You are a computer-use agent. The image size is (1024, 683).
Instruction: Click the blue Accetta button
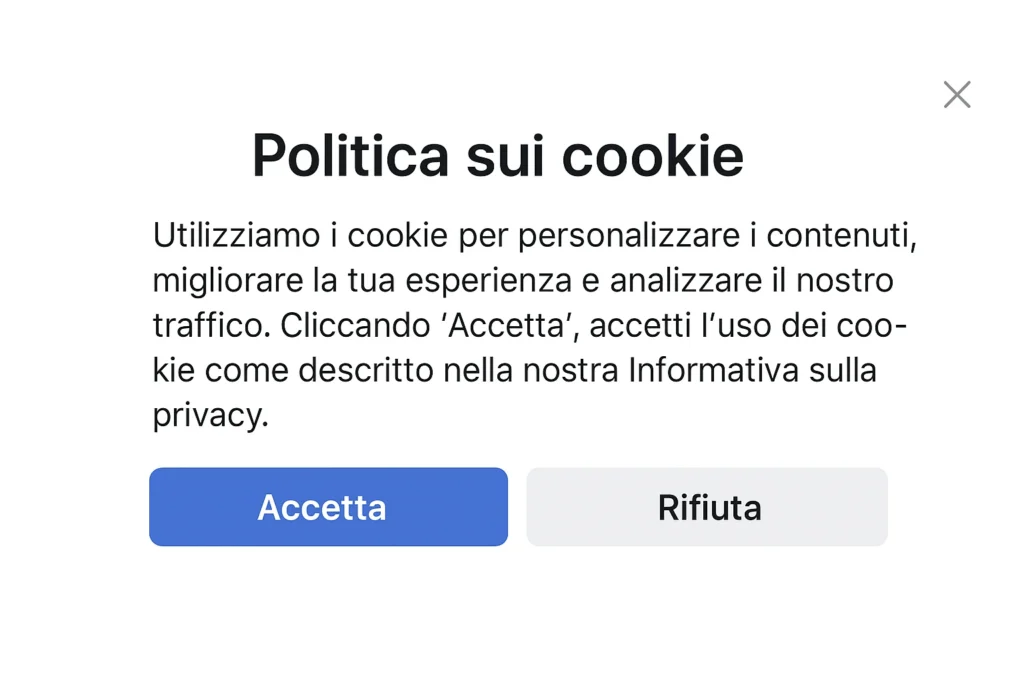coord(328,507)
